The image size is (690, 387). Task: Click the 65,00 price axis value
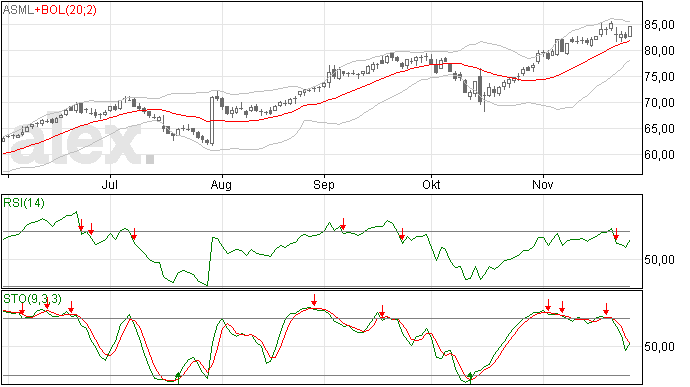[x=659, y=129]
